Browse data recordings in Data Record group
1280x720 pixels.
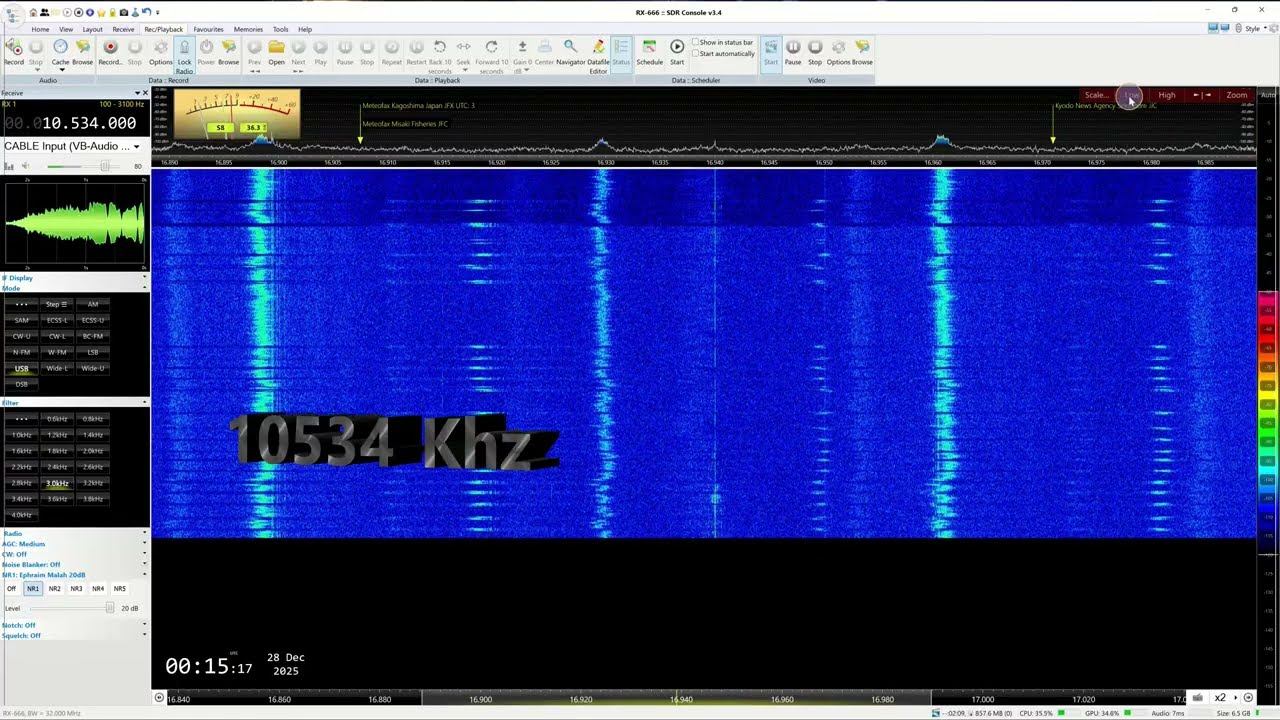[x=229, y=52]
